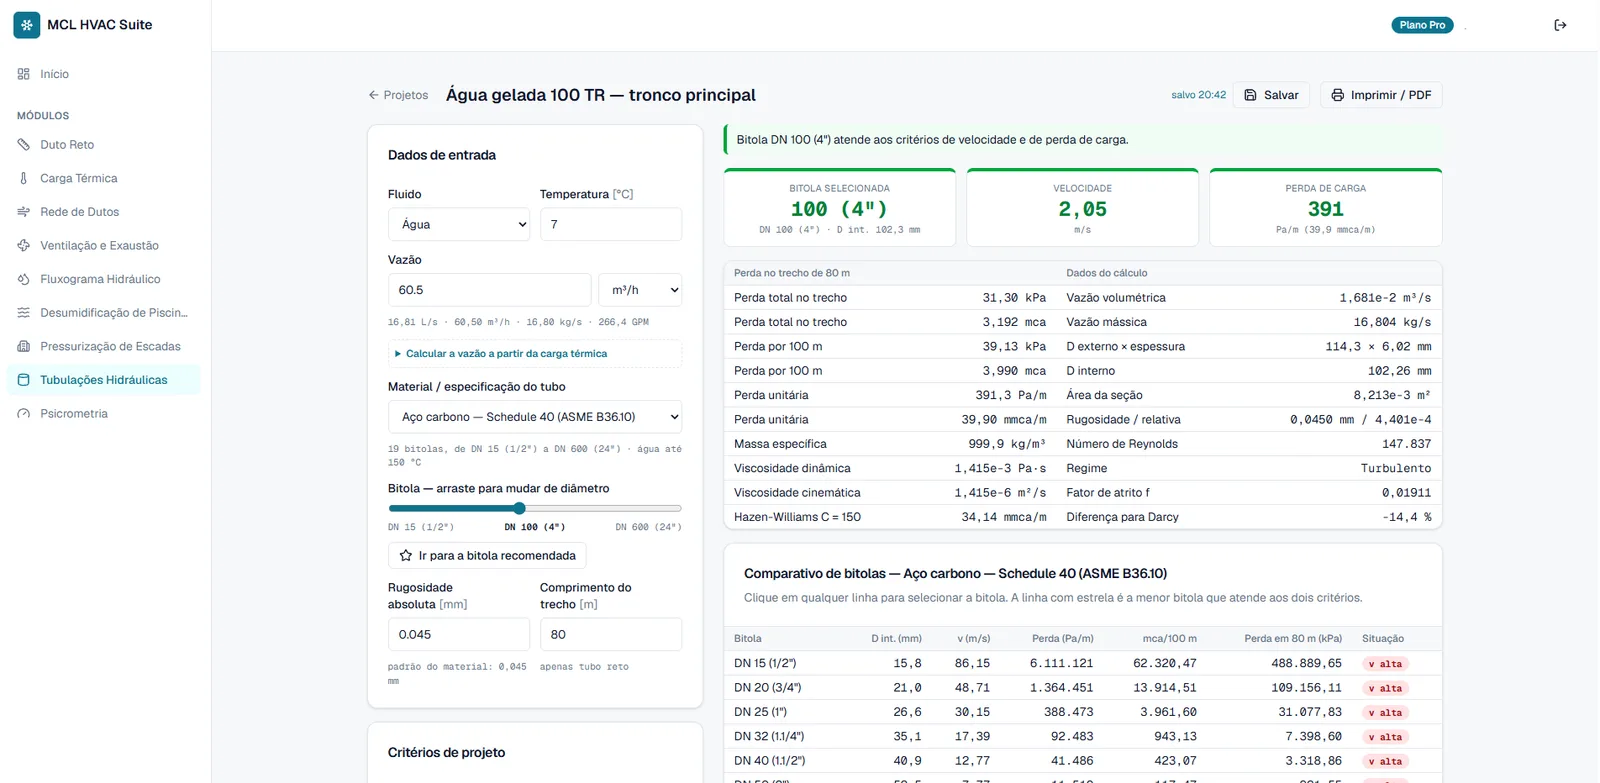Screen dimensions: 1600x783
Task: Click the Ventilação e Exaustão fan icon
Action: (x=24, y=246)
